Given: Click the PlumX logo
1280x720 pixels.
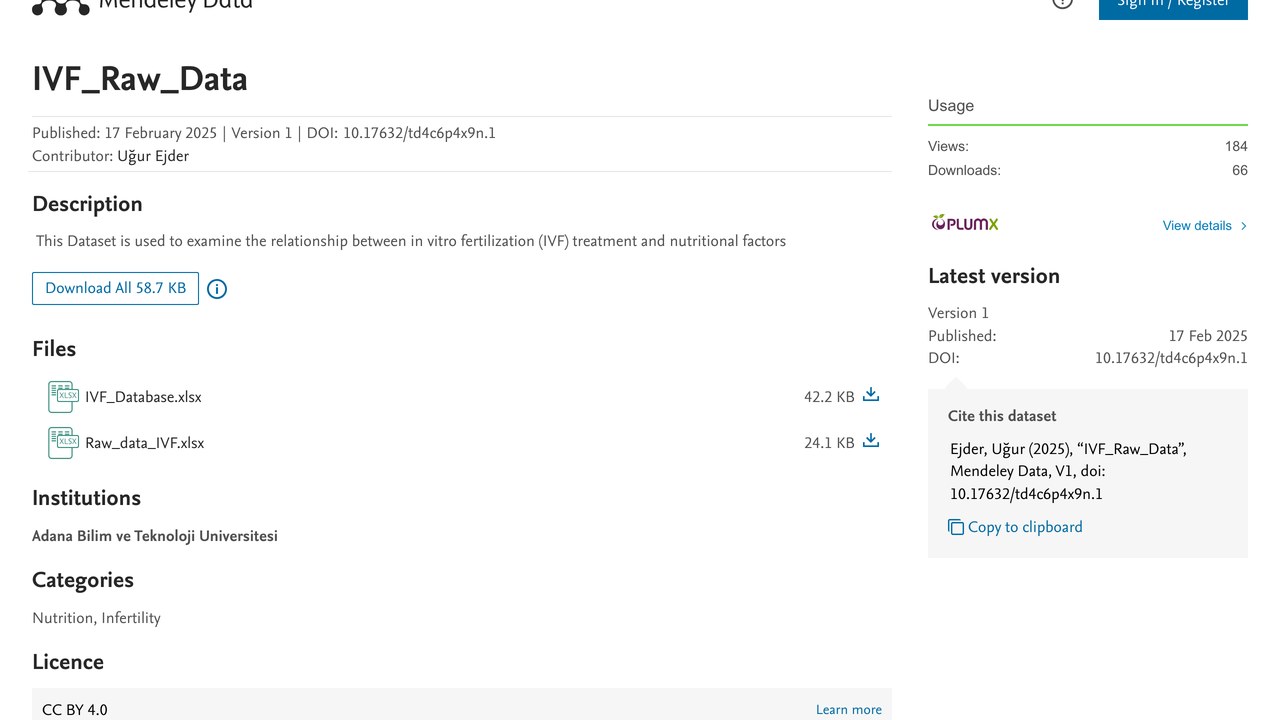Looking at the screenshot, I should click(965, 223).
